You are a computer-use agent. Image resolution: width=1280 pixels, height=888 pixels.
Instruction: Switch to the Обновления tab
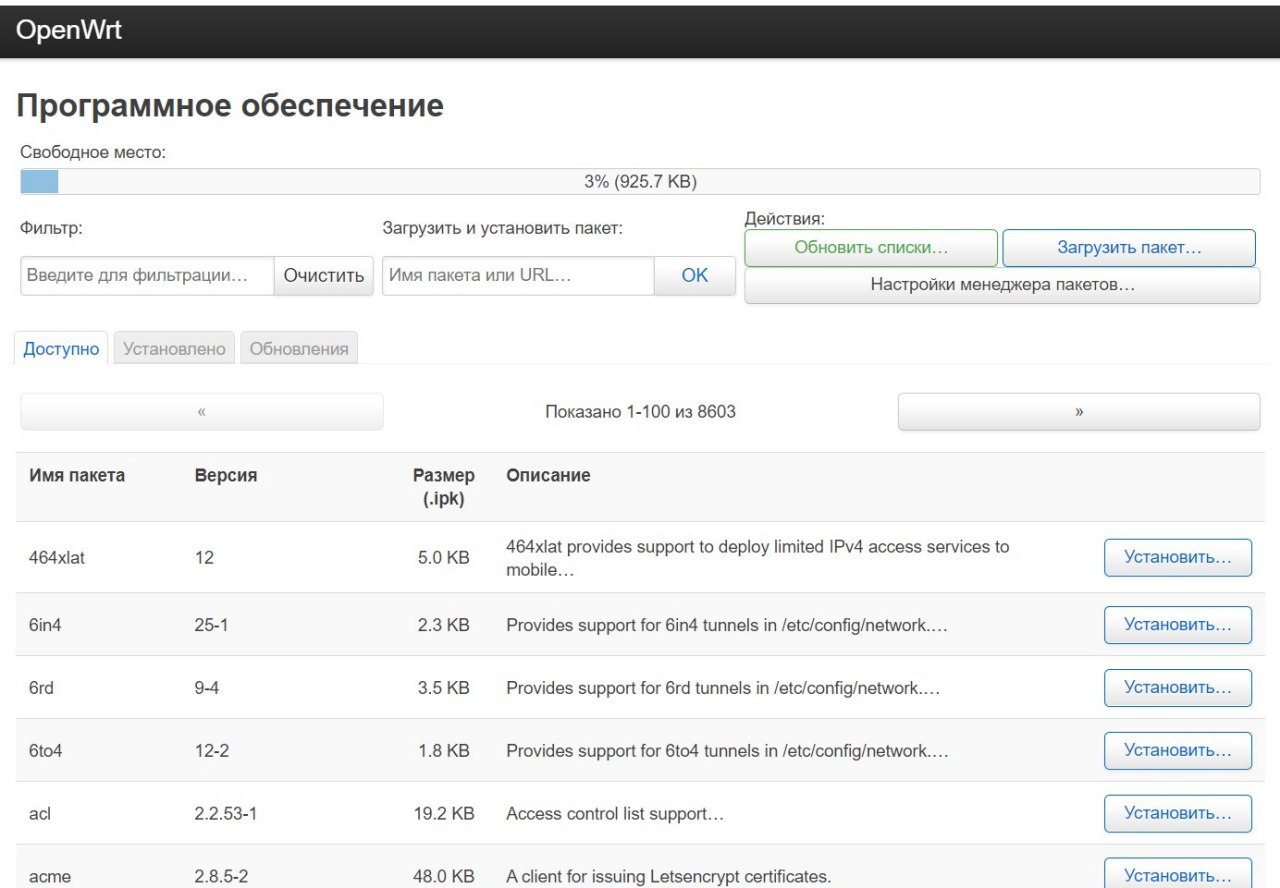(x=299, y=349)
